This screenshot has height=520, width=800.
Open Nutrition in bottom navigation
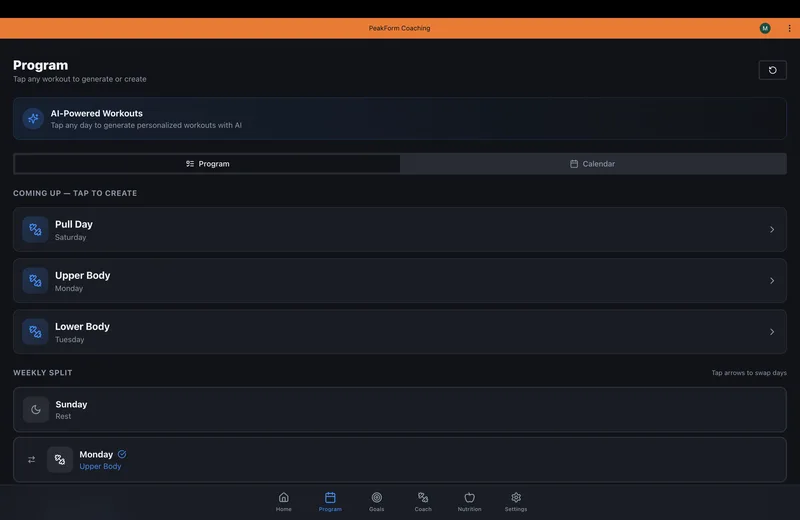pyautogui.click(x=469, y=502)
